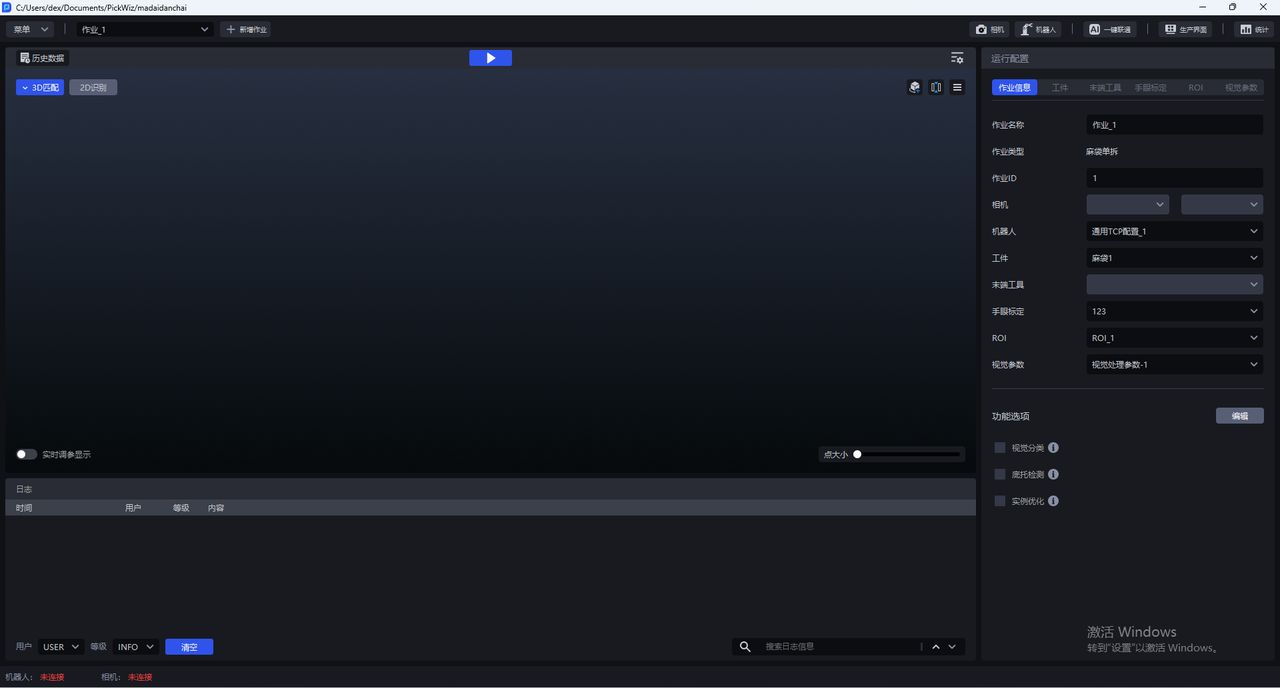Image resolution: width=1280 pixels, height=688 pixels.
Task: Enable the 视觉分类 checkbox
Action: point(1000,448)
